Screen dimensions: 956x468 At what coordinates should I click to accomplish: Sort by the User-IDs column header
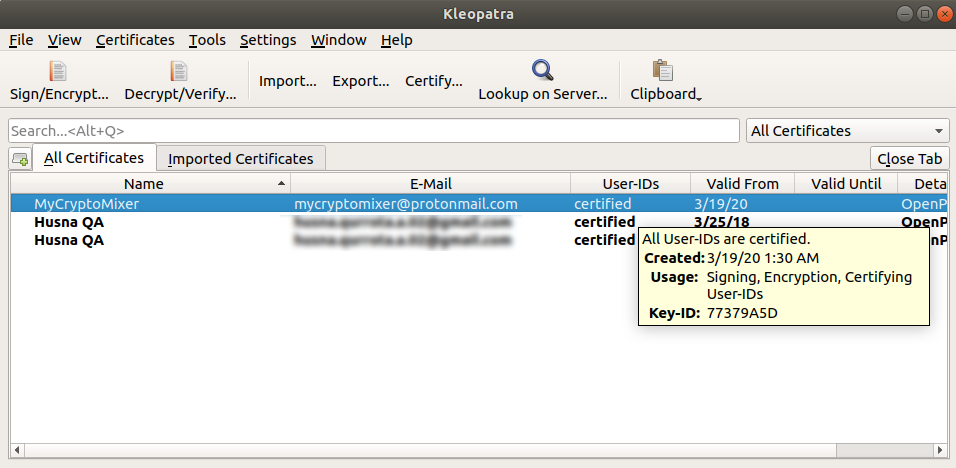630,183
